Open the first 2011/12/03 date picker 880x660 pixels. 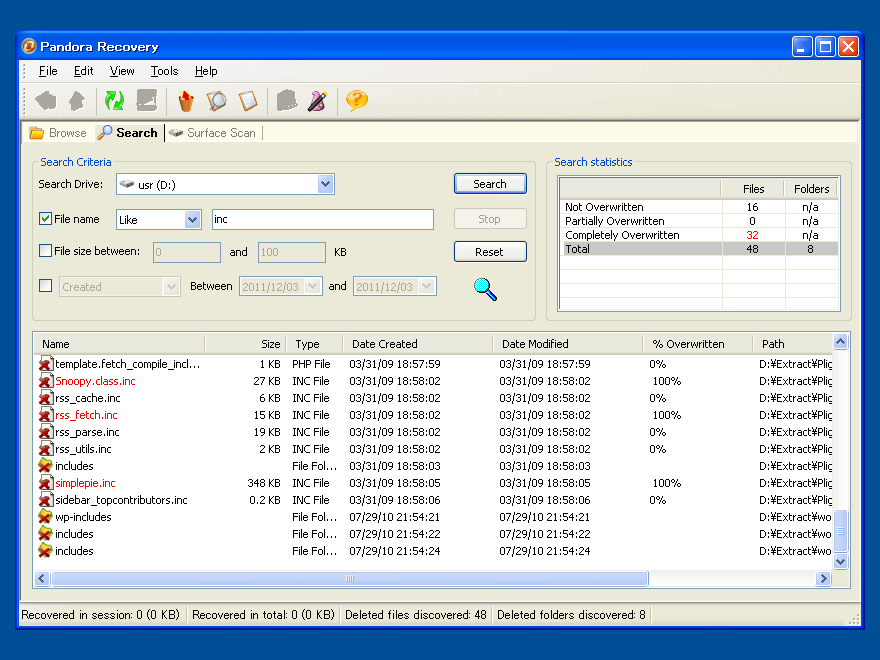coord(313,287)
